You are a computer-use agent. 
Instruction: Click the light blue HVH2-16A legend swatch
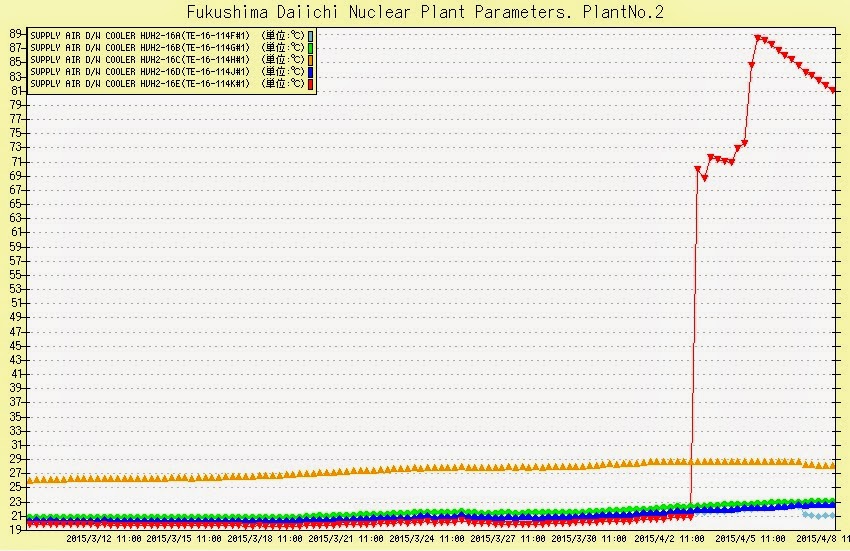click(x=311, y=36)
